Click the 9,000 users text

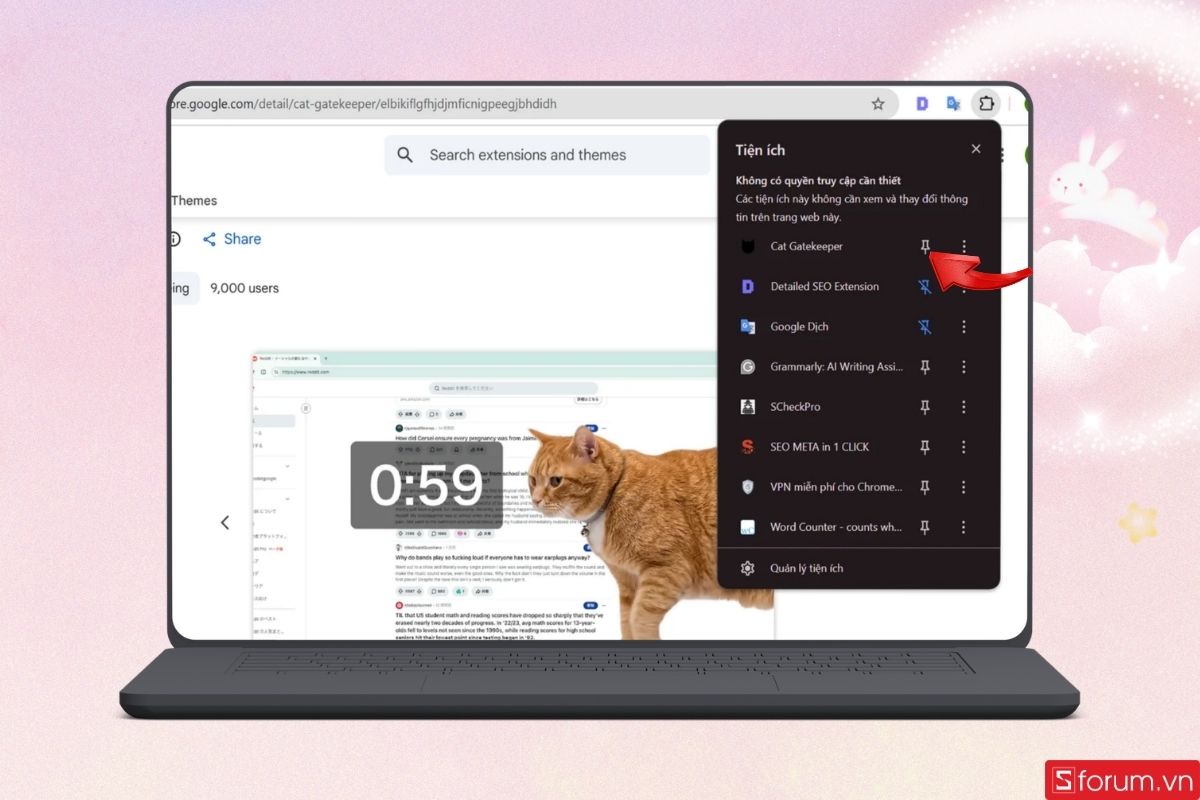coord(244,288)
